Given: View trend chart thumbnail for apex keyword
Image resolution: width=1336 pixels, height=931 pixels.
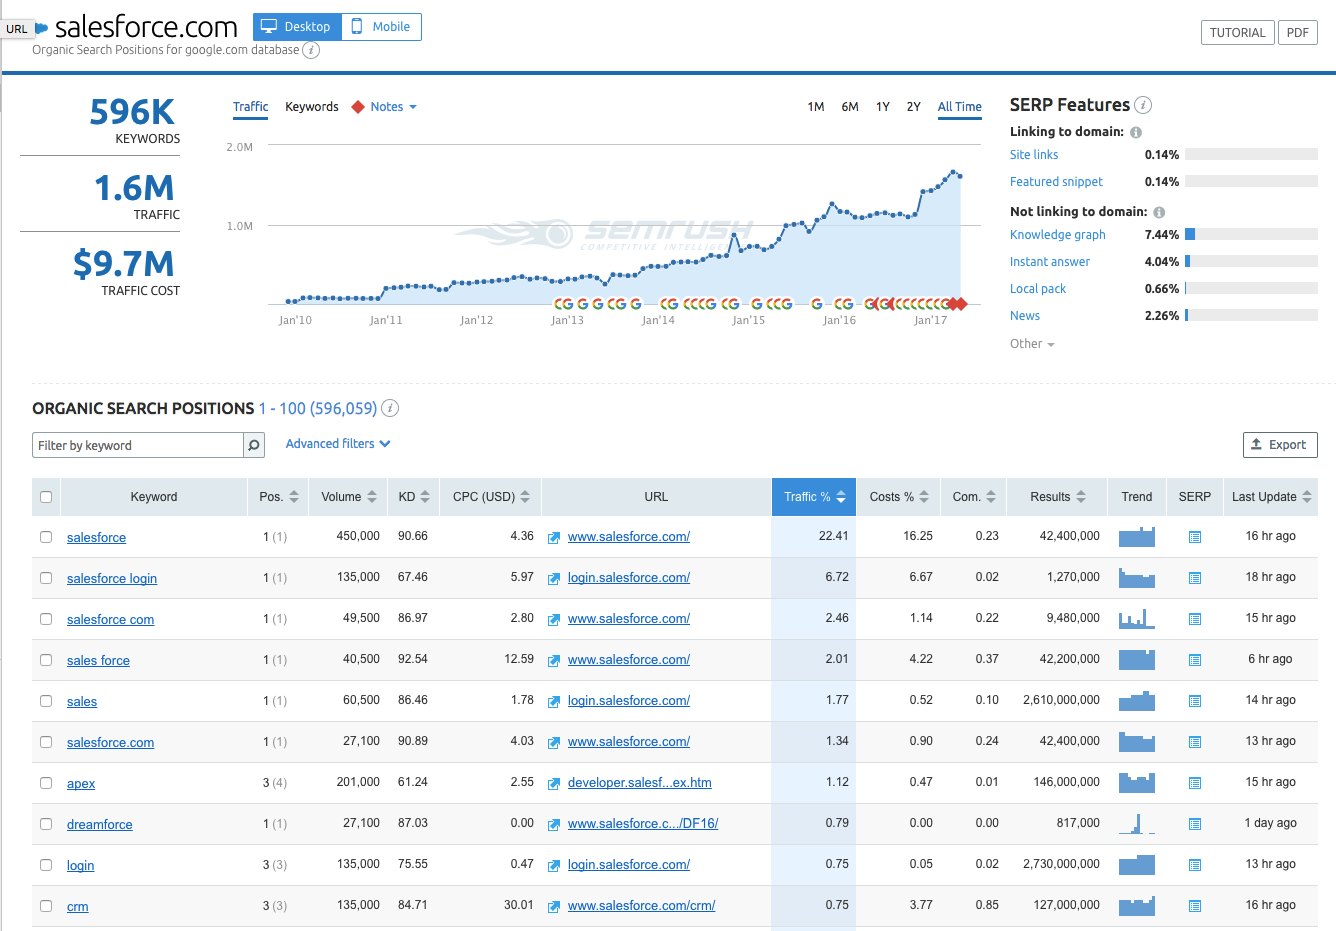Looking at the screenshot, I should [x=1136, y=782].
